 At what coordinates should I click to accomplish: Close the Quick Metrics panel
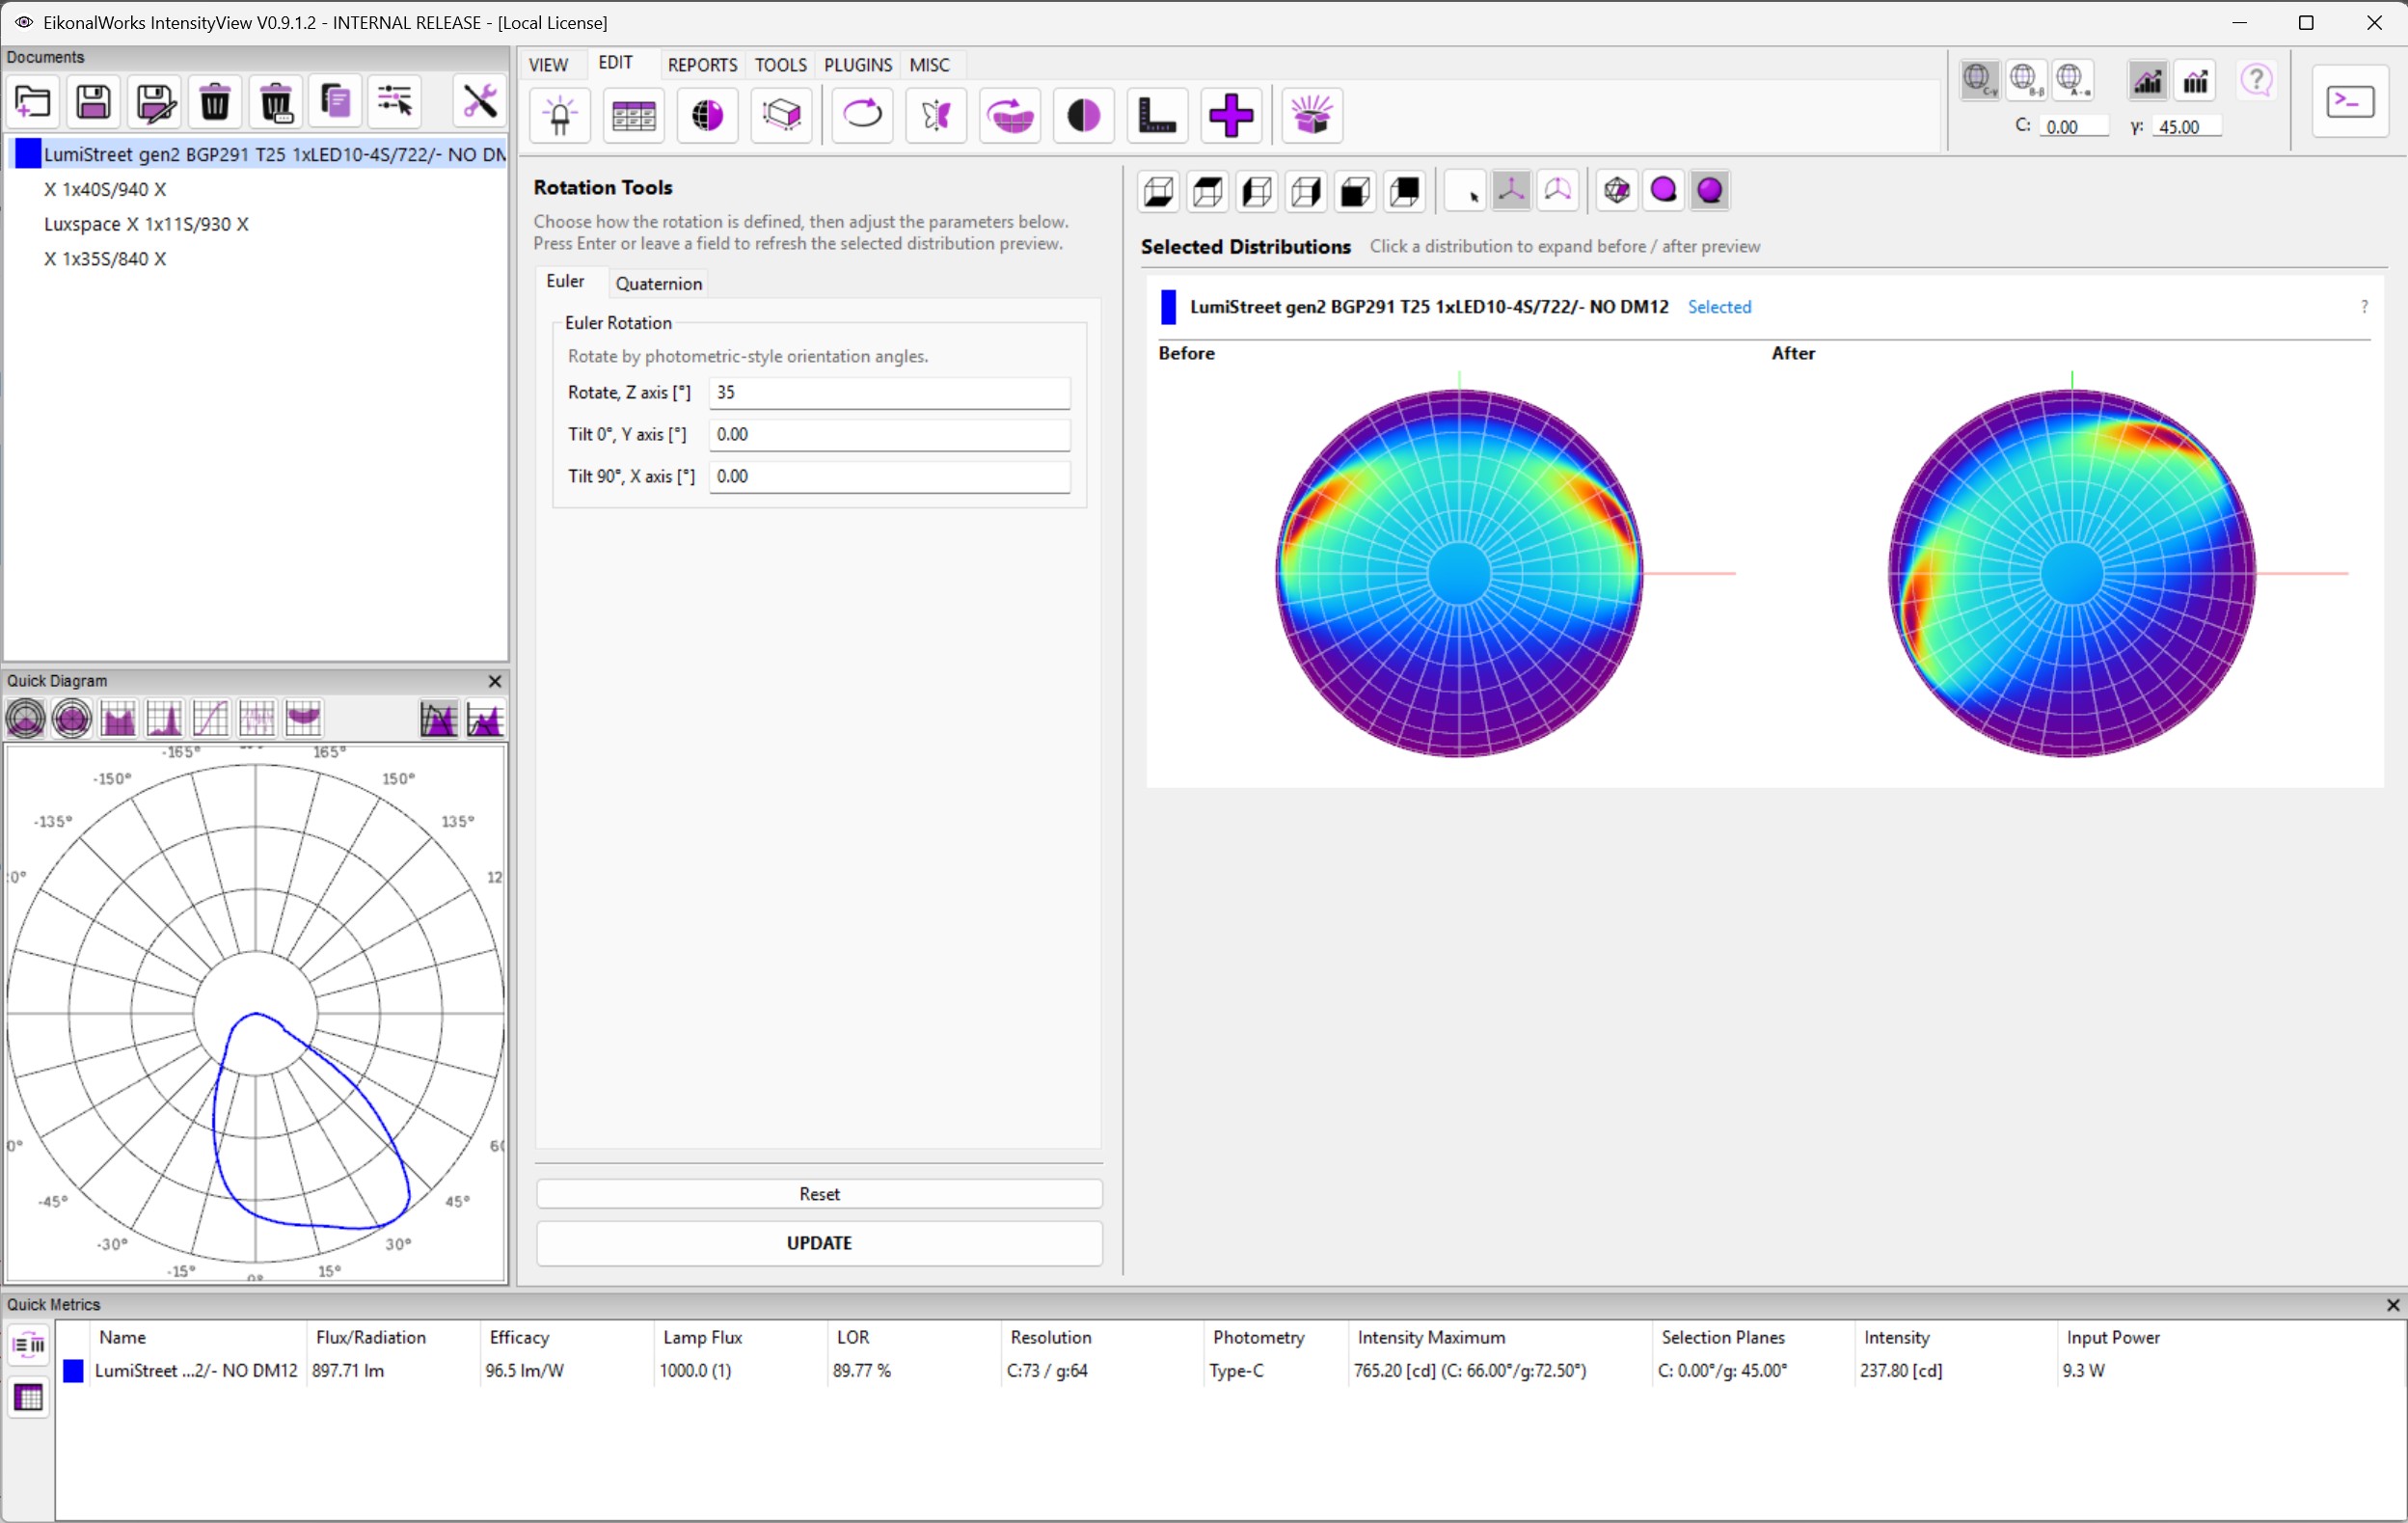pos(2394,1305)
